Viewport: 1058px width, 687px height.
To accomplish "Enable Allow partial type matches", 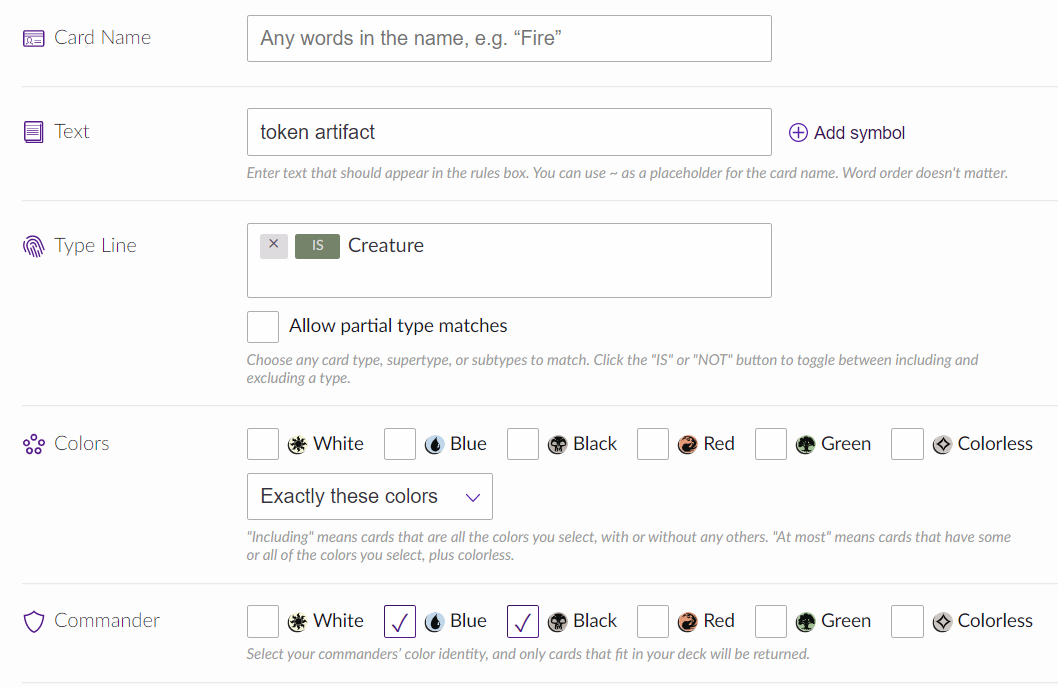I will click(263, 327).
